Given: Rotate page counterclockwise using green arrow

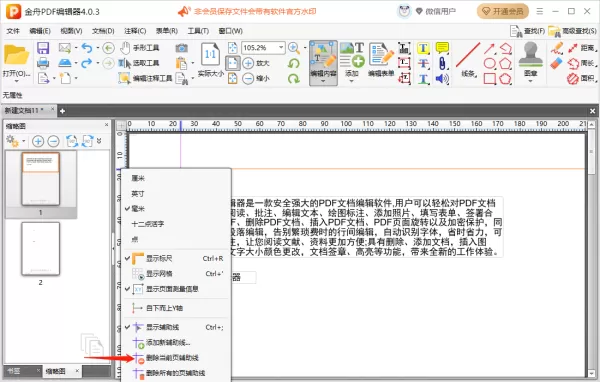Looking at the screenshot, I should [x=293, y=63].
